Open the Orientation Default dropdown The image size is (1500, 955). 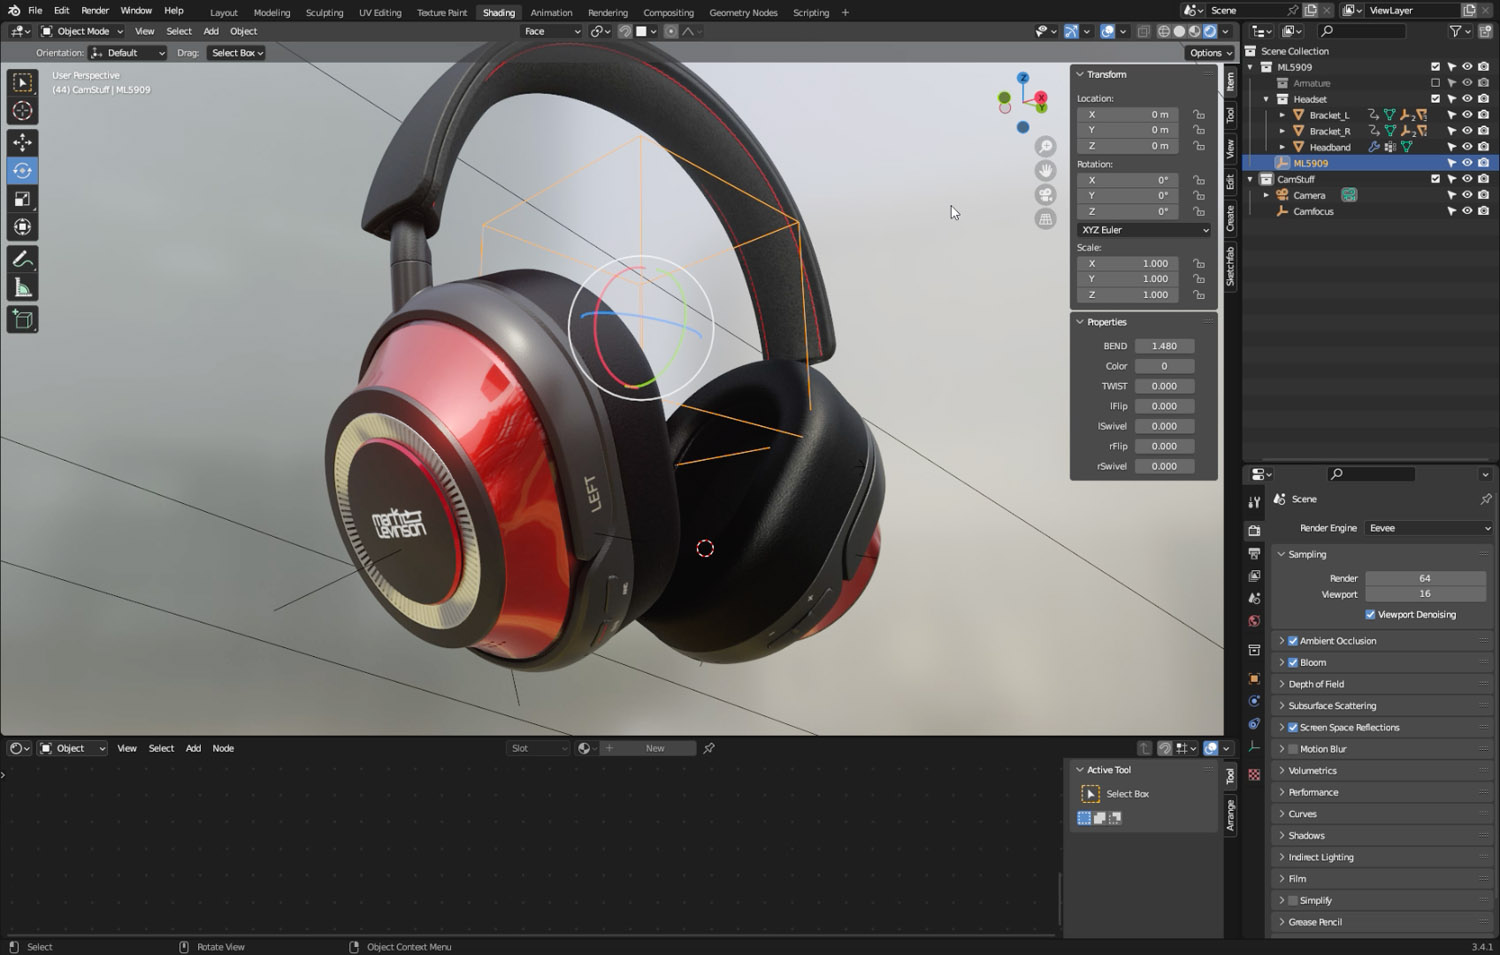[127, 53]
